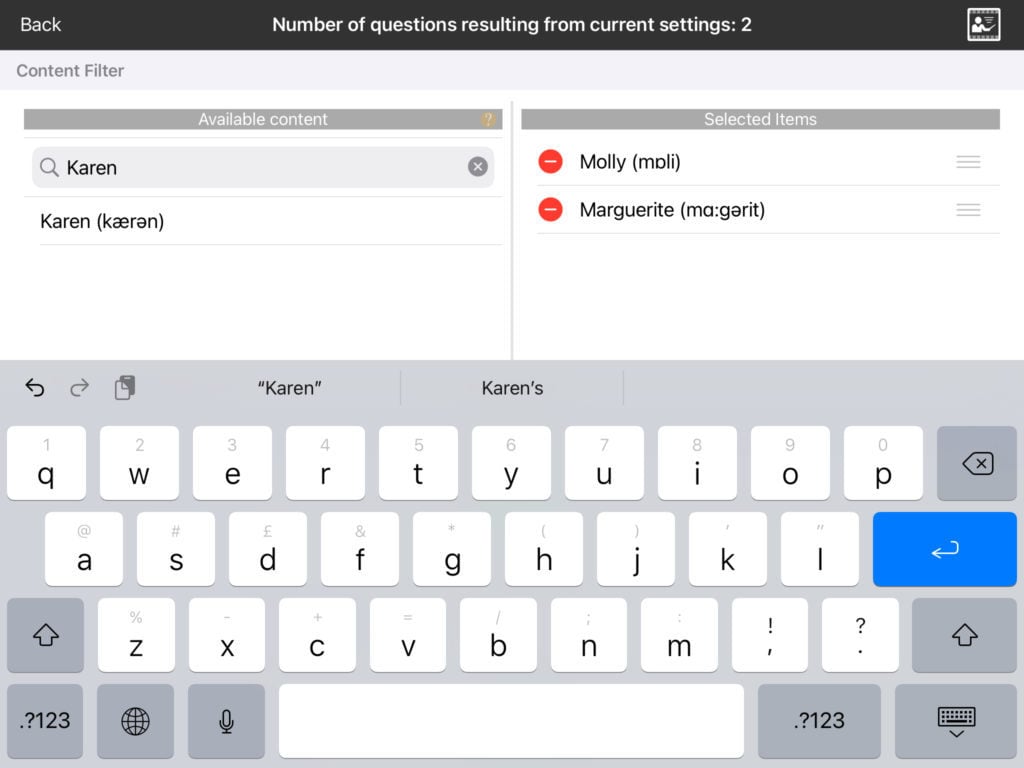Tap the microphone dictation key
The height and width of the screenshot is (768, 1024).
[226, 720]
